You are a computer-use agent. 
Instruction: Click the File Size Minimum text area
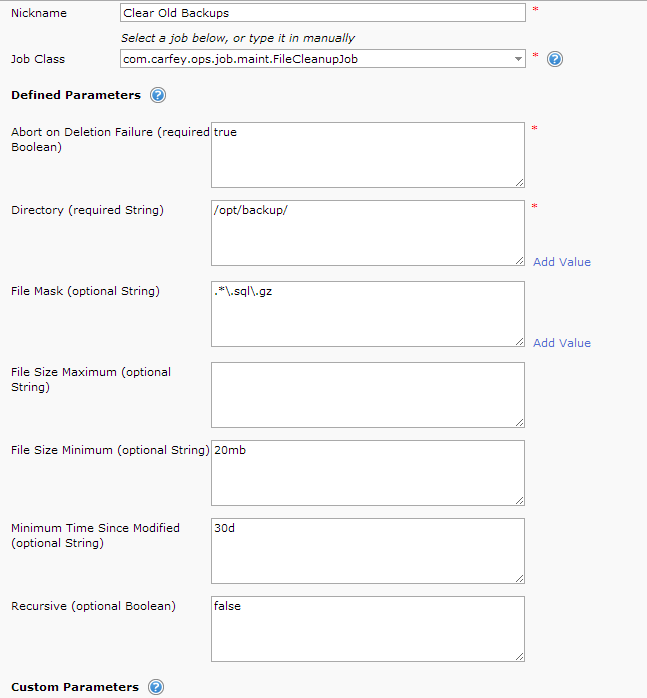click(x=367, y=472)
